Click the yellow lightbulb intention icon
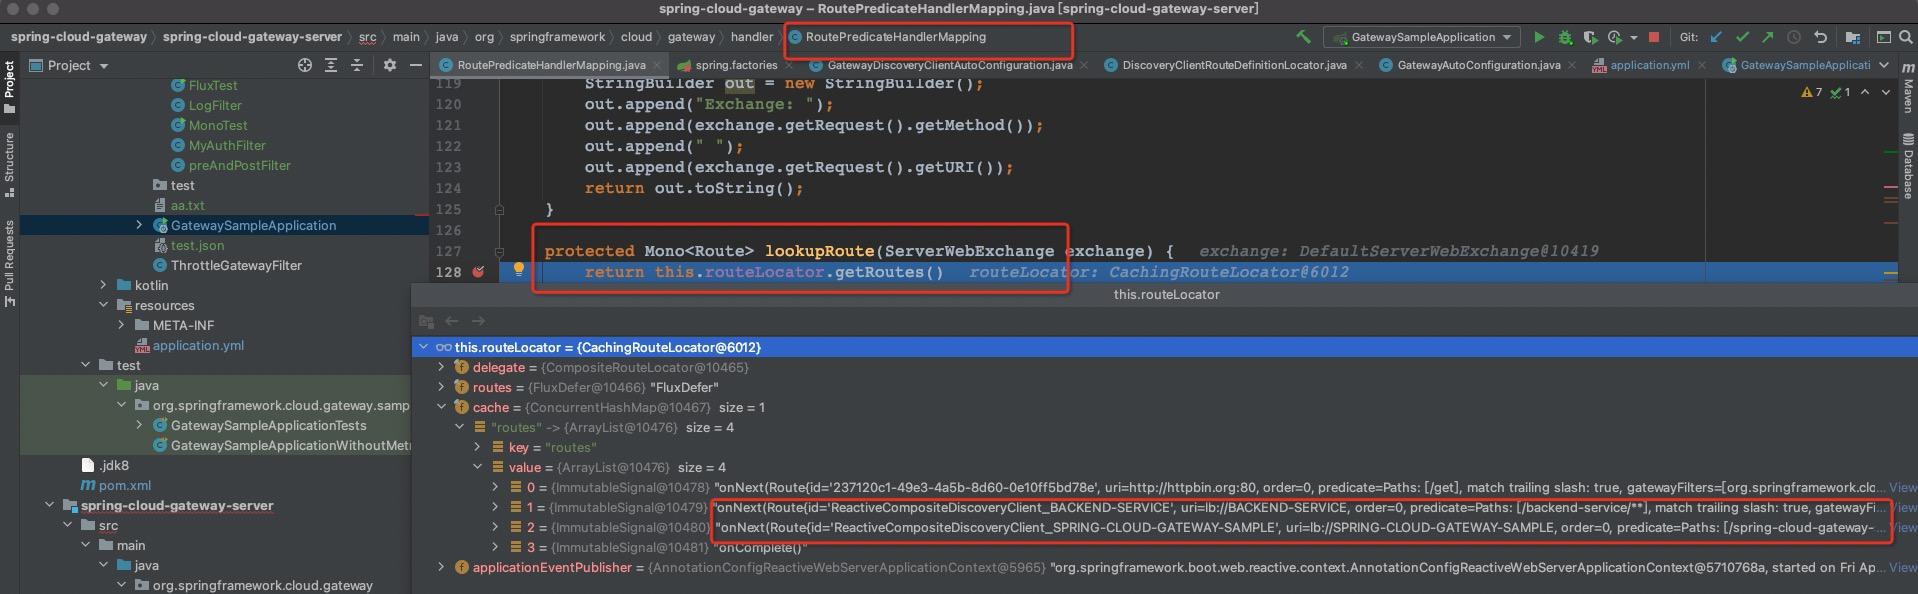Viewport: 1918px width, 594px height. coord(518,269)
